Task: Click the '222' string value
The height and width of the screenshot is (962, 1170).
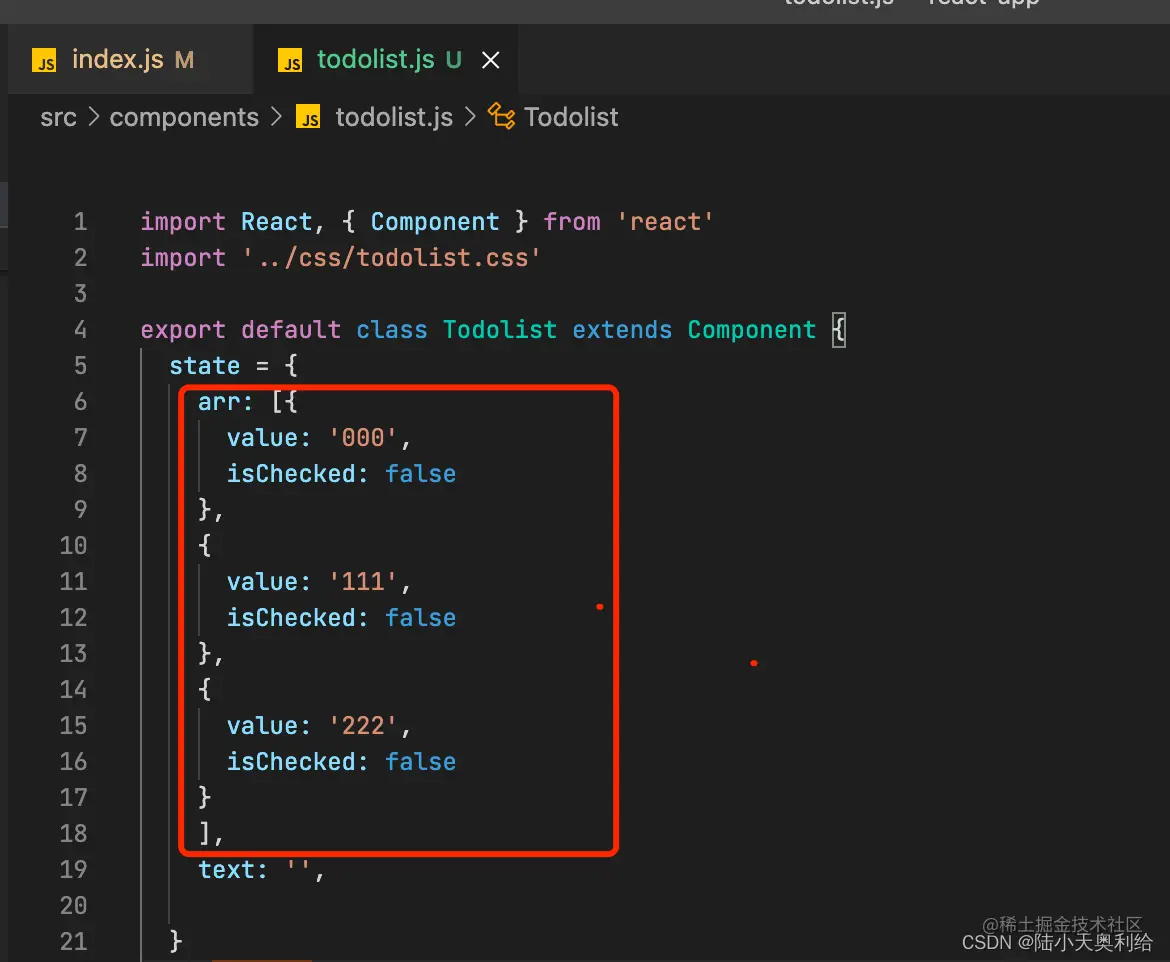Action: [363, 725]
